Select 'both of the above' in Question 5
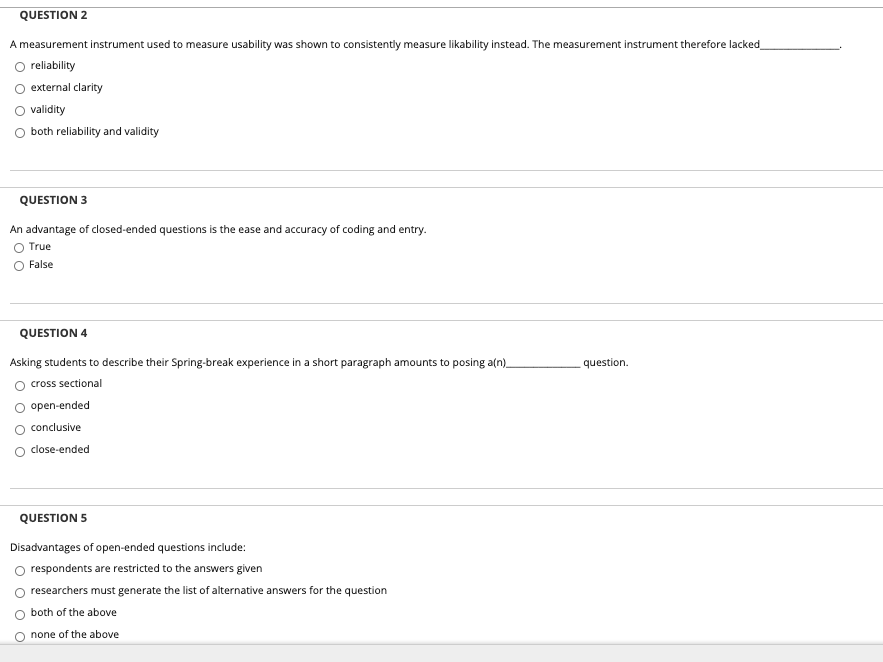This screenshot has width=883, height=662. pyautogui.click(x=20, y=615)
